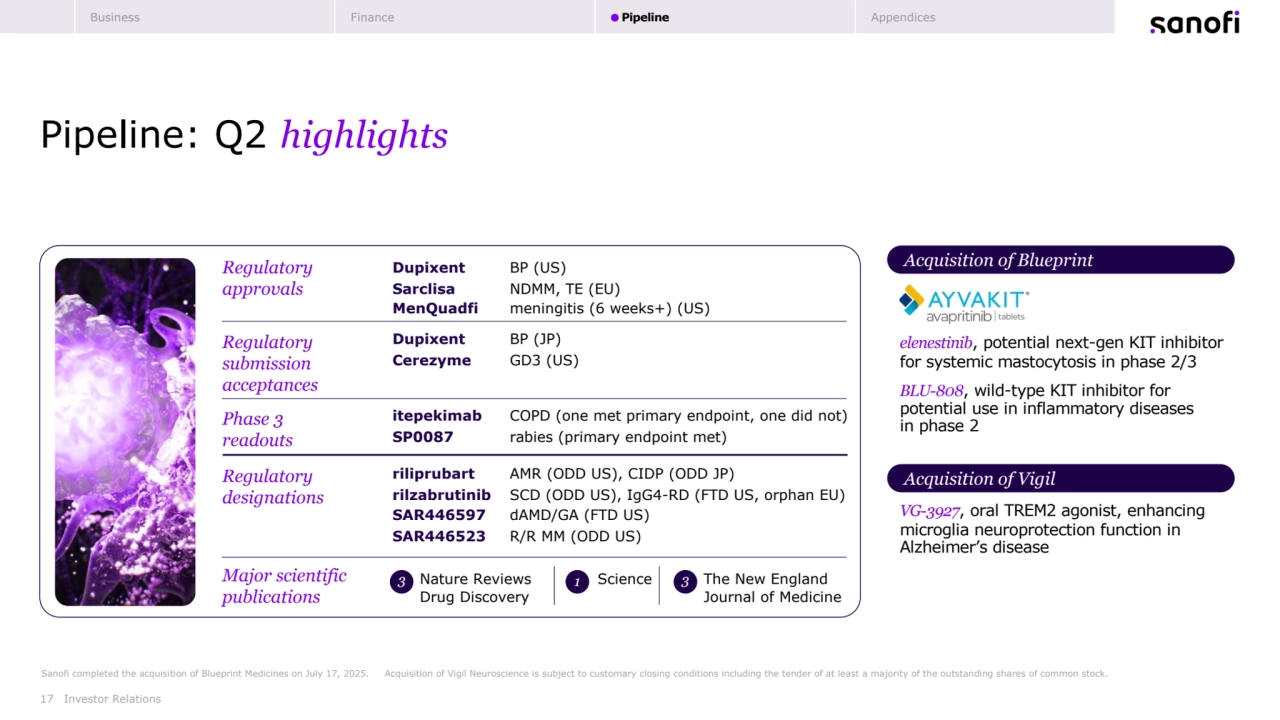
Task: Click Dupixent in the submission acceptances row
Action: (428, 339)
